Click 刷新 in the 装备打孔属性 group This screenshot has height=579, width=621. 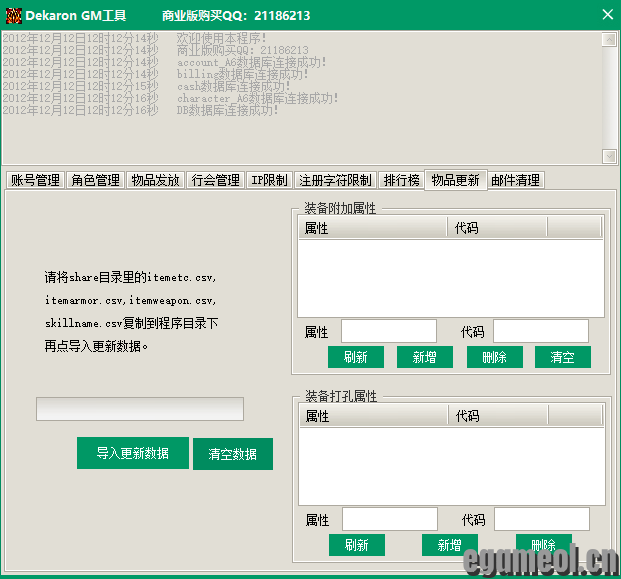coord(356,545)
